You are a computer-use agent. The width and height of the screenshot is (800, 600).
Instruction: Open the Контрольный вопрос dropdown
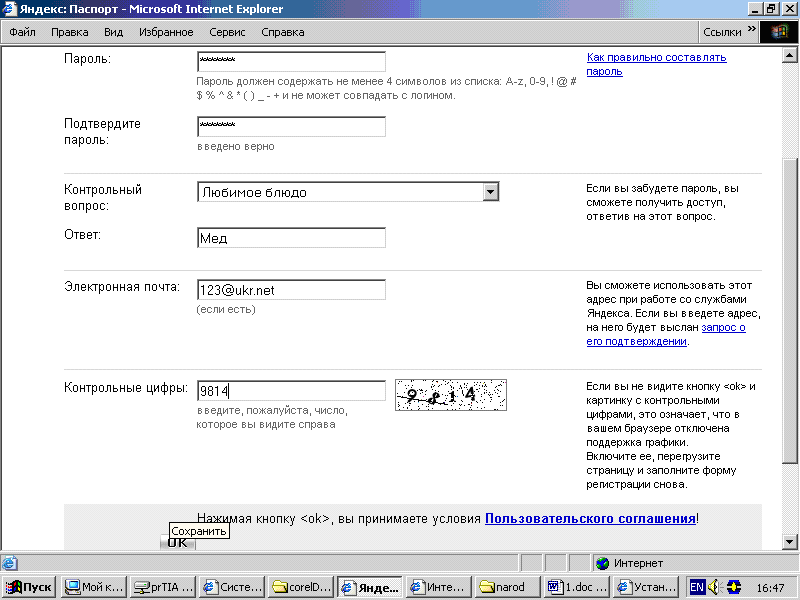348,192
